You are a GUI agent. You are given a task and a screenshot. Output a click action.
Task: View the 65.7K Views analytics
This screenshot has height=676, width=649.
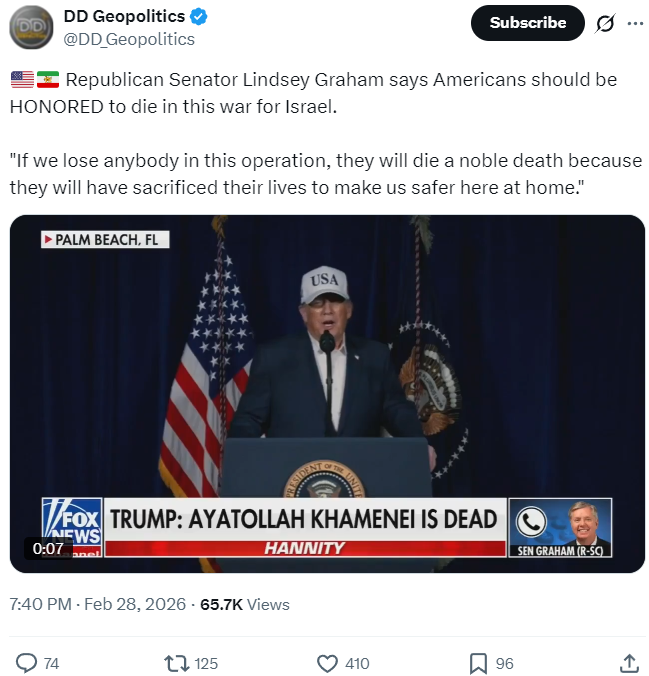pos(245,604)
